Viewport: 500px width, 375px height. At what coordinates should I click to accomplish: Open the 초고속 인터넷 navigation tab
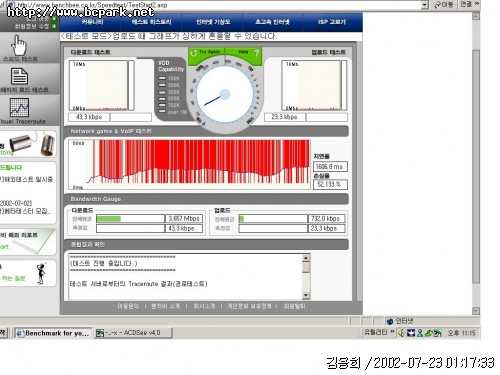pyautogui.click(x=272, y=22)
